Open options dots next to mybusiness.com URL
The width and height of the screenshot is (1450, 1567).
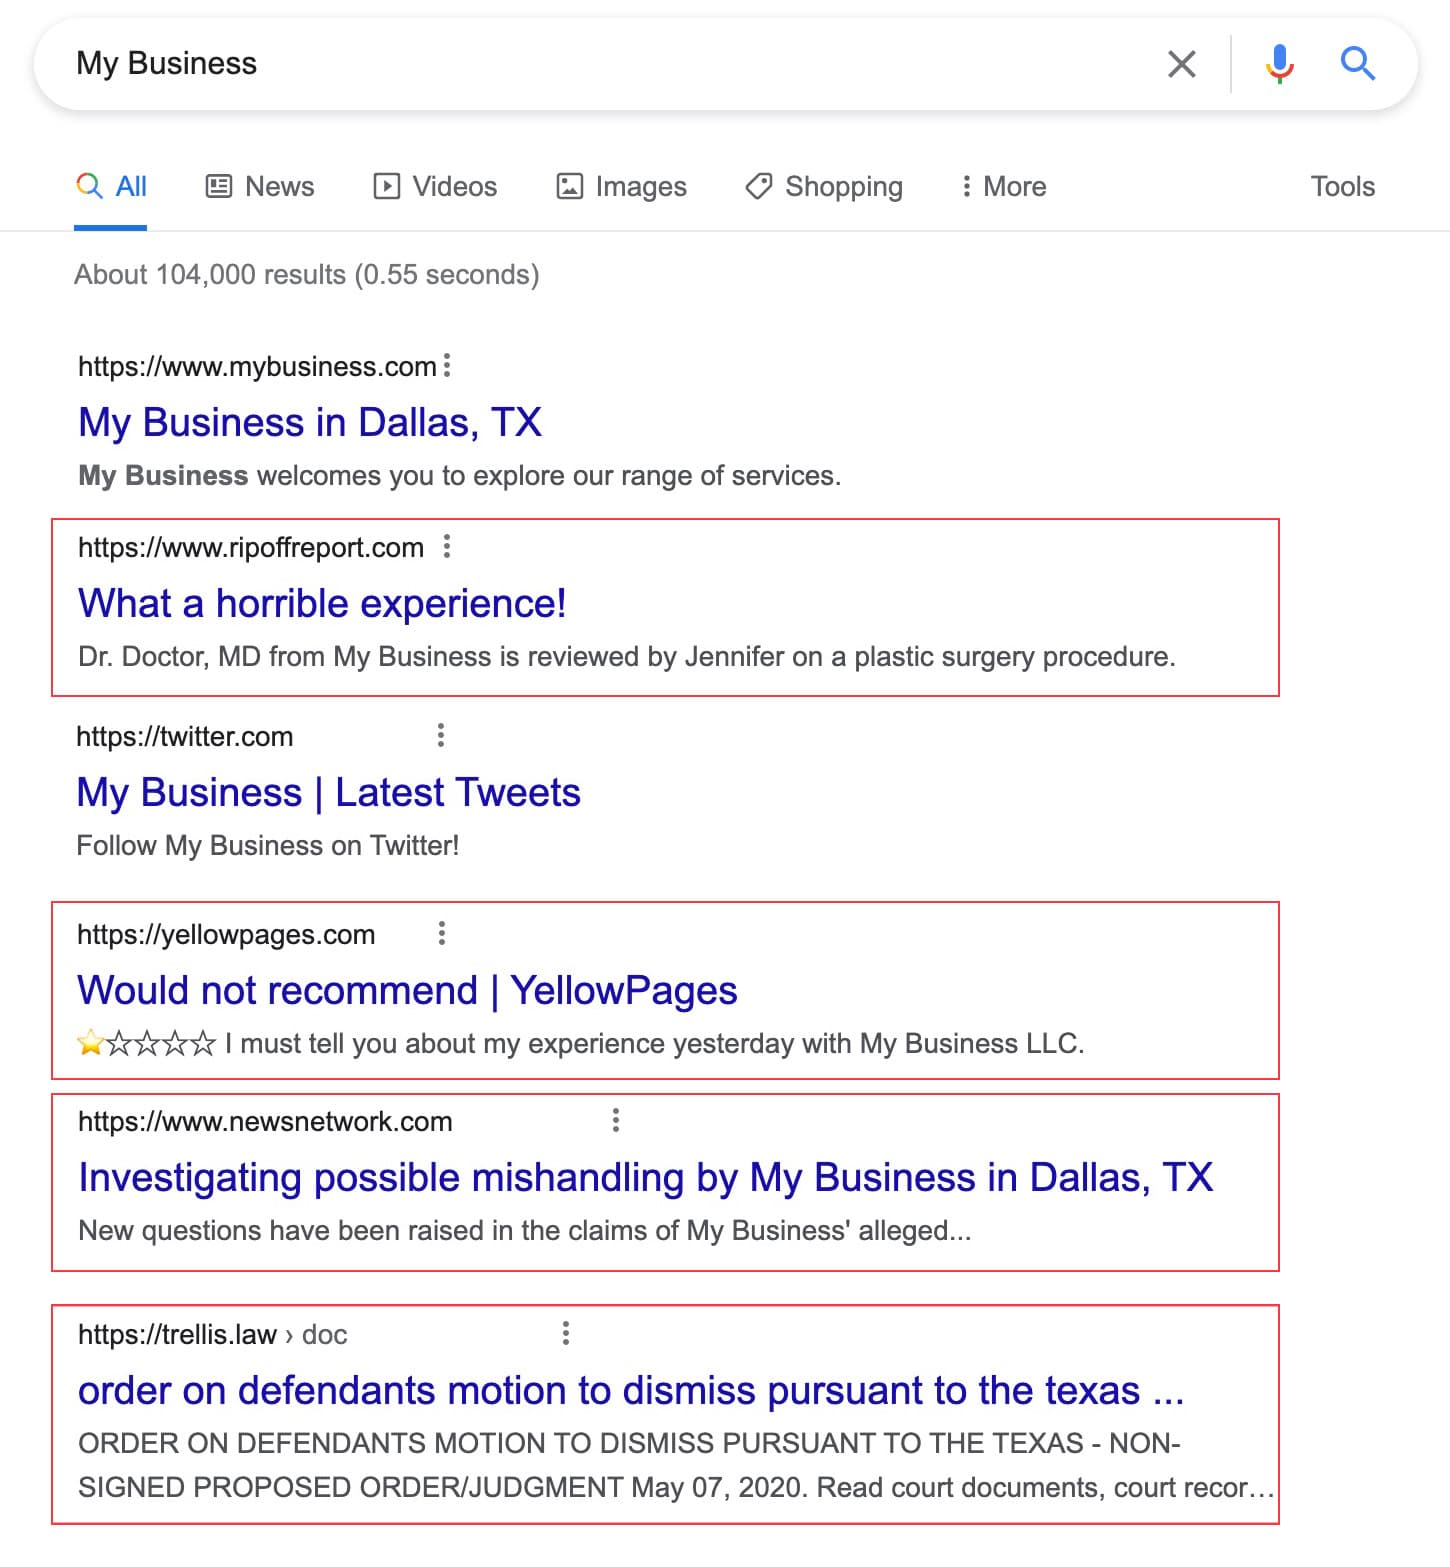coord(447,366)
